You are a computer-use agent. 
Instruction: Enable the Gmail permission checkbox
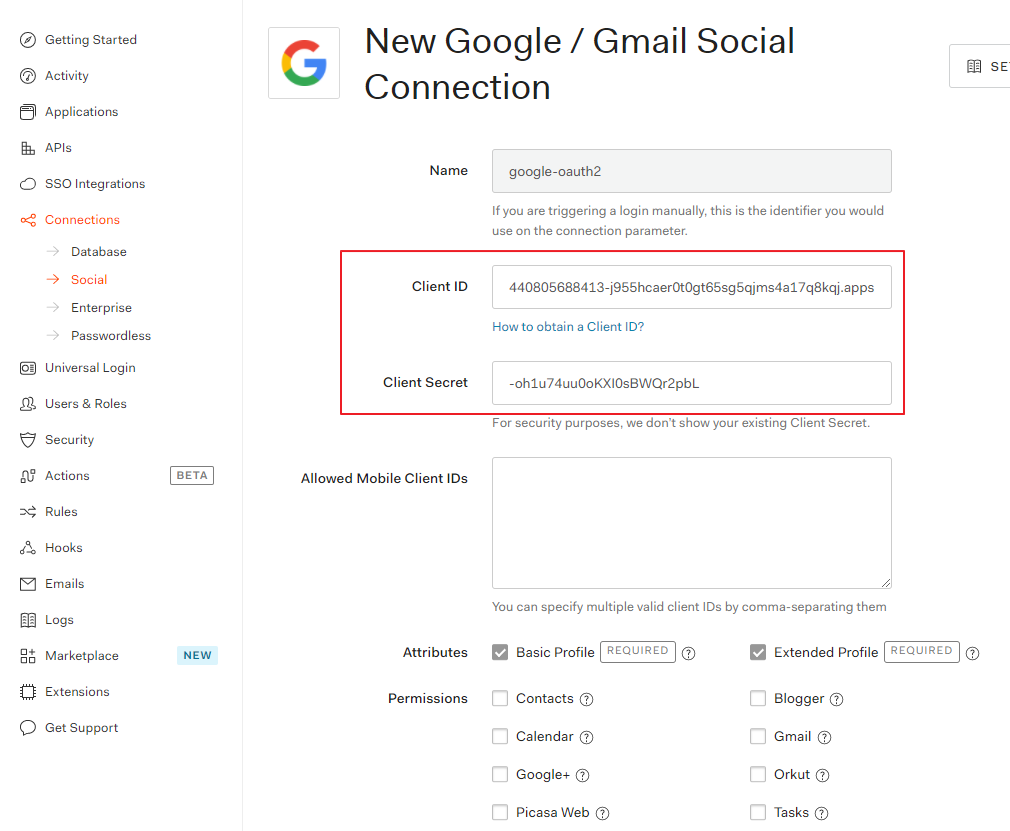[x=758, y=736]
